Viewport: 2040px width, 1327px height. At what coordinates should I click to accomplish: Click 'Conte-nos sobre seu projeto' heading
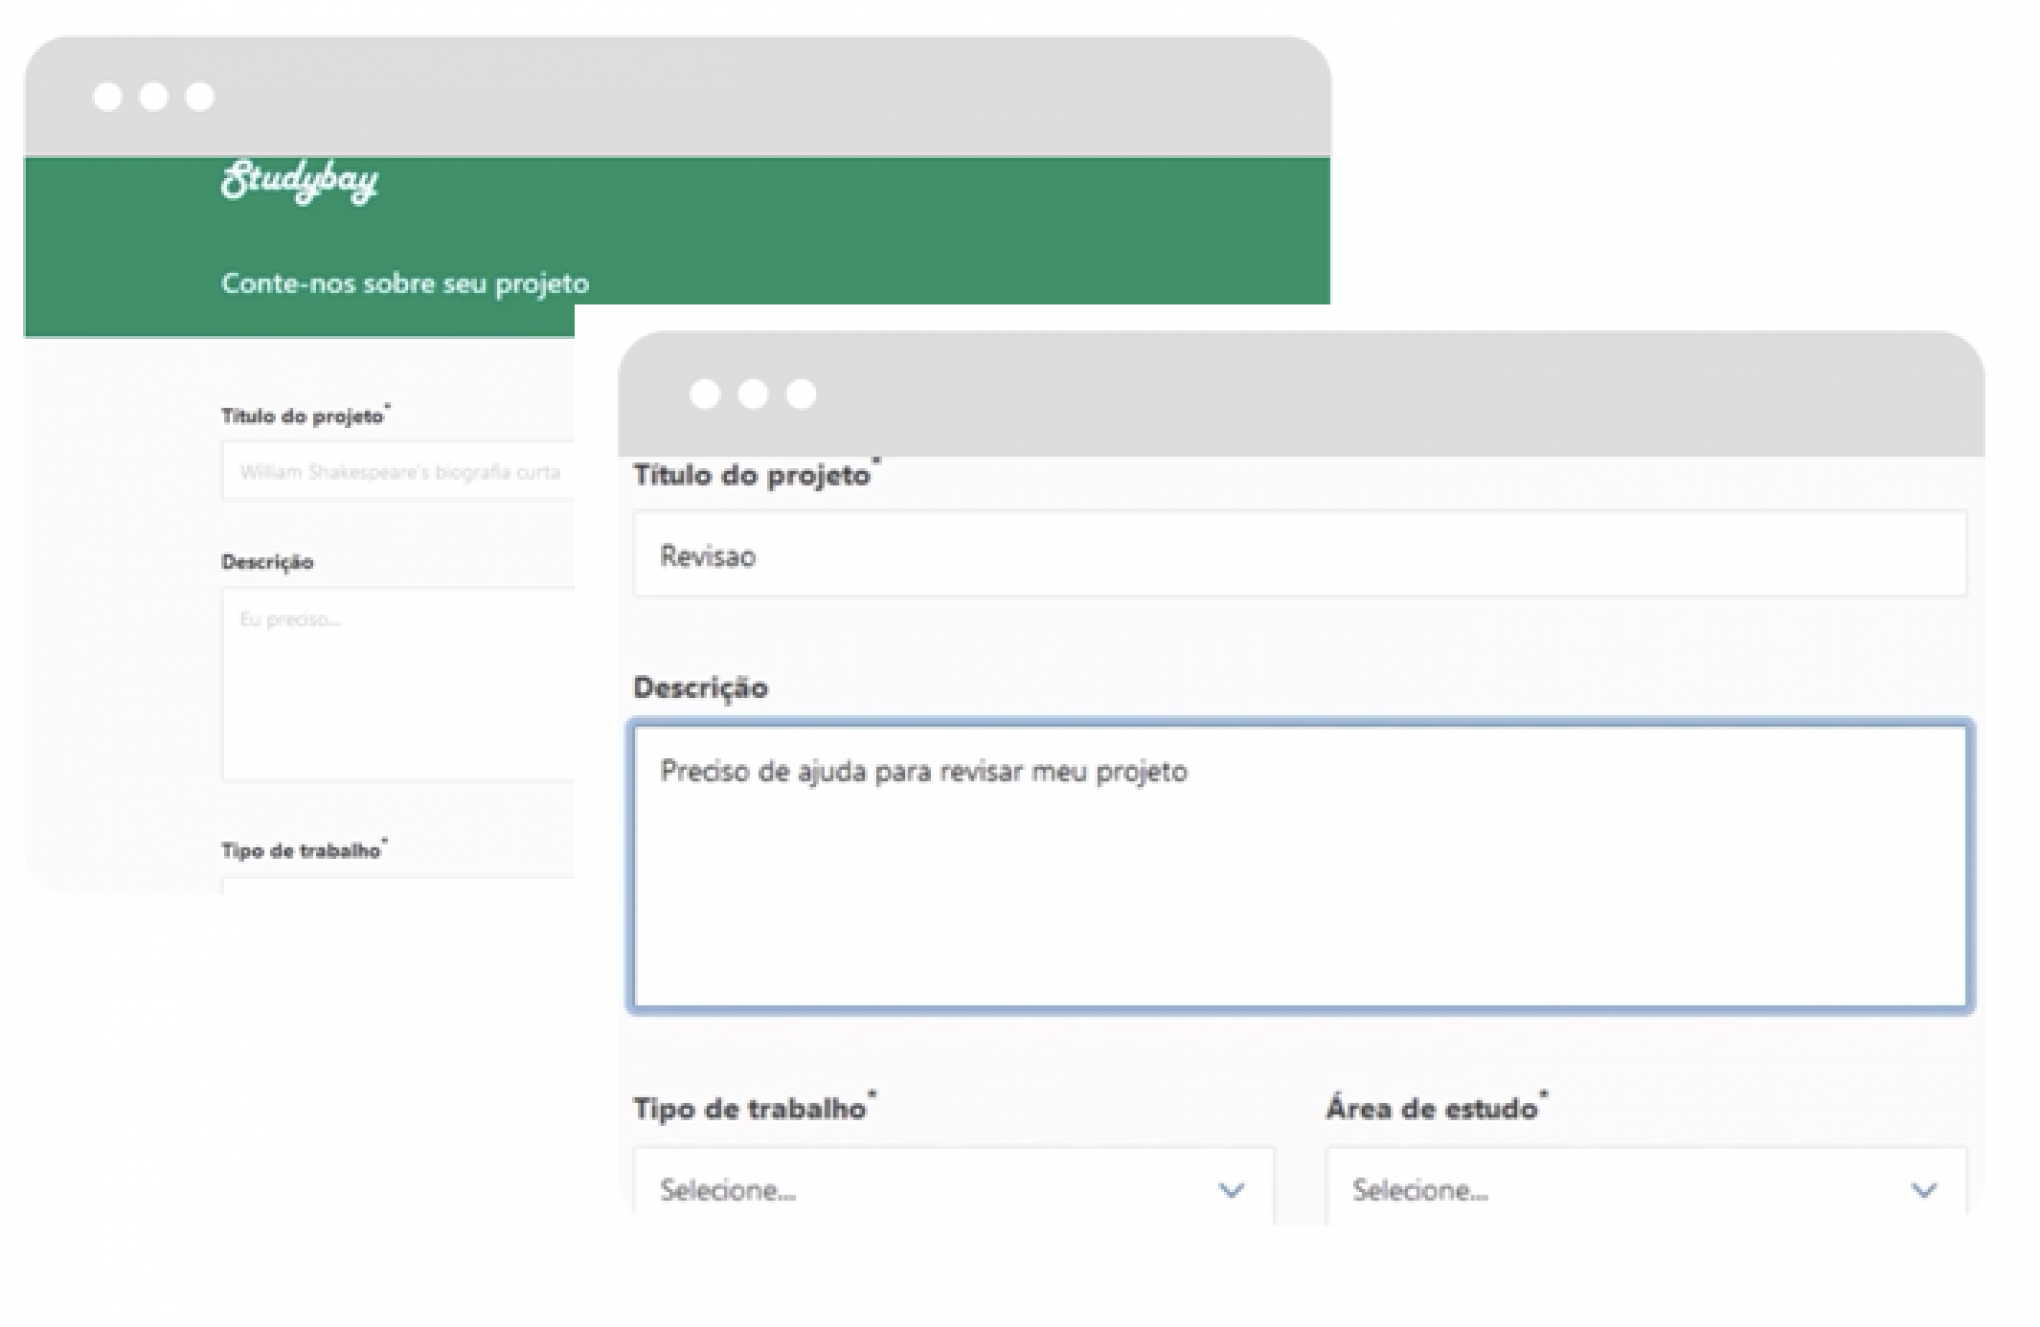405,284
